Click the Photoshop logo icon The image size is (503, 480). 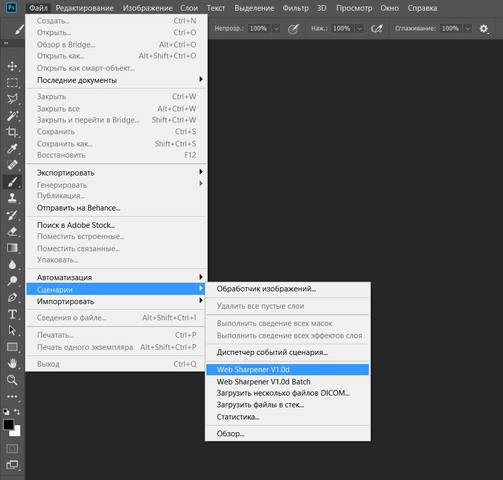(12, 8)
